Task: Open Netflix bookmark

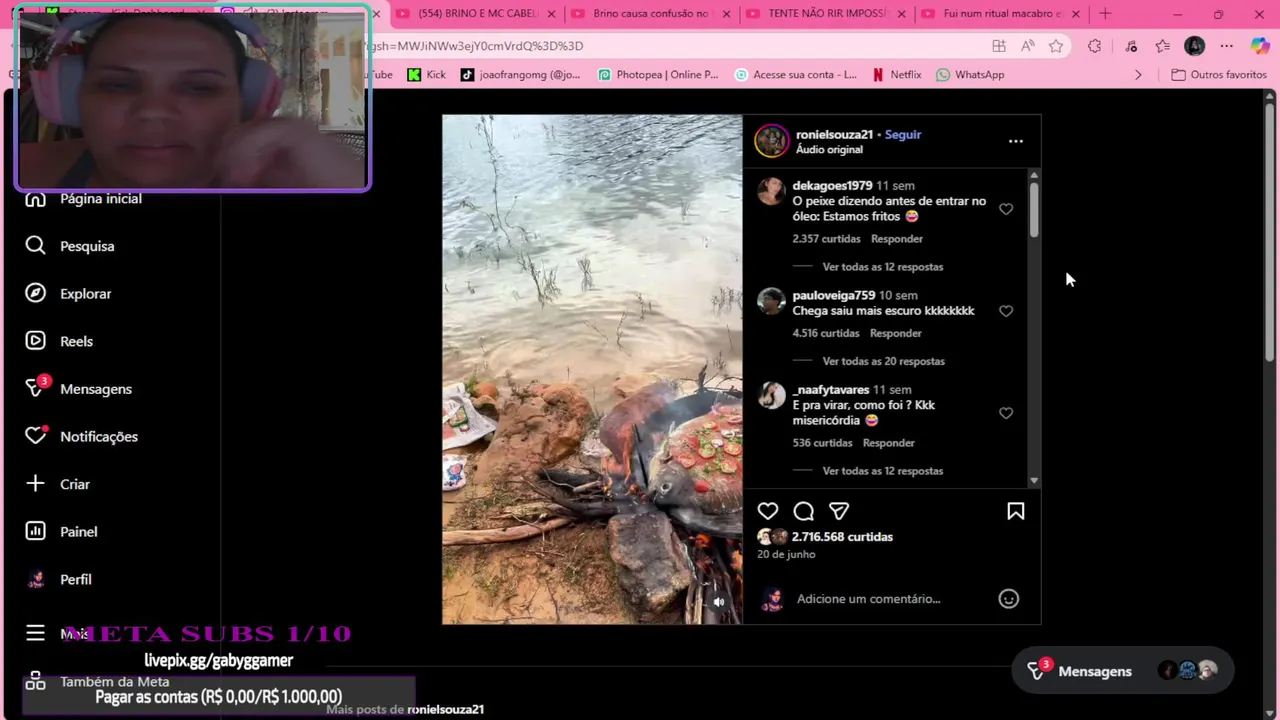Action: tap(896, 74)
